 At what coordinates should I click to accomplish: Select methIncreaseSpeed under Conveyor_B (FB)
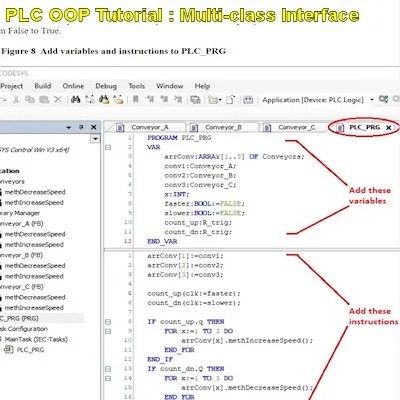pos(34,276)
